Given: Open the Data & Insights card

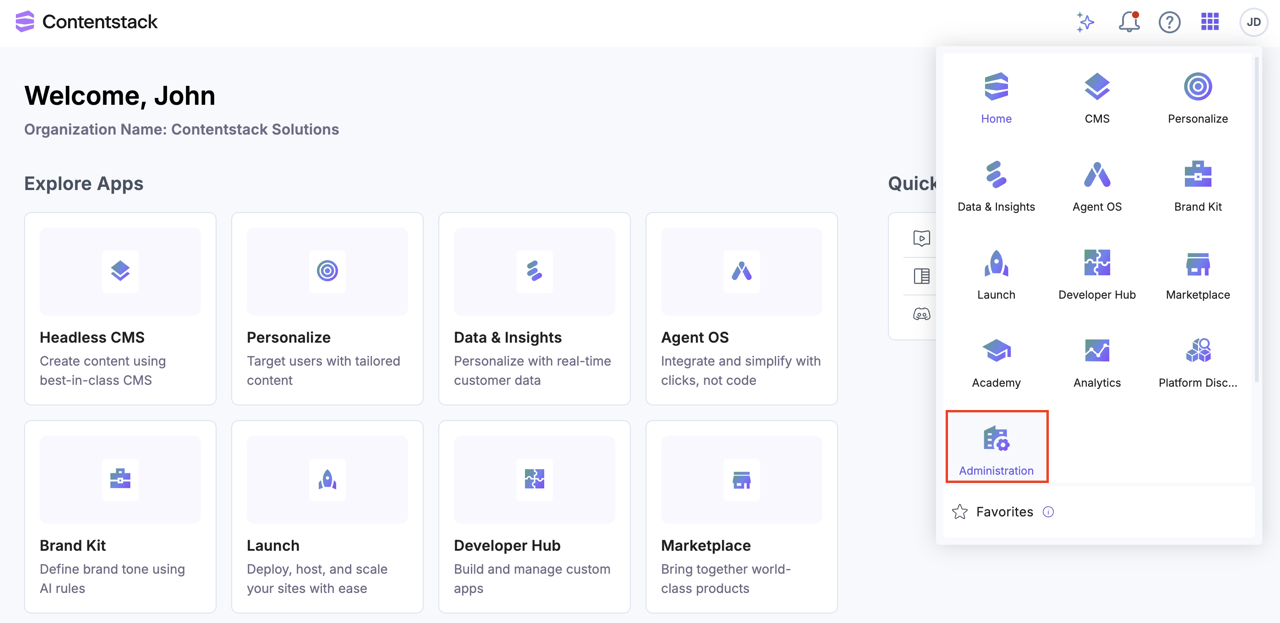Looking at the screenshot, I should pos(534,308).
